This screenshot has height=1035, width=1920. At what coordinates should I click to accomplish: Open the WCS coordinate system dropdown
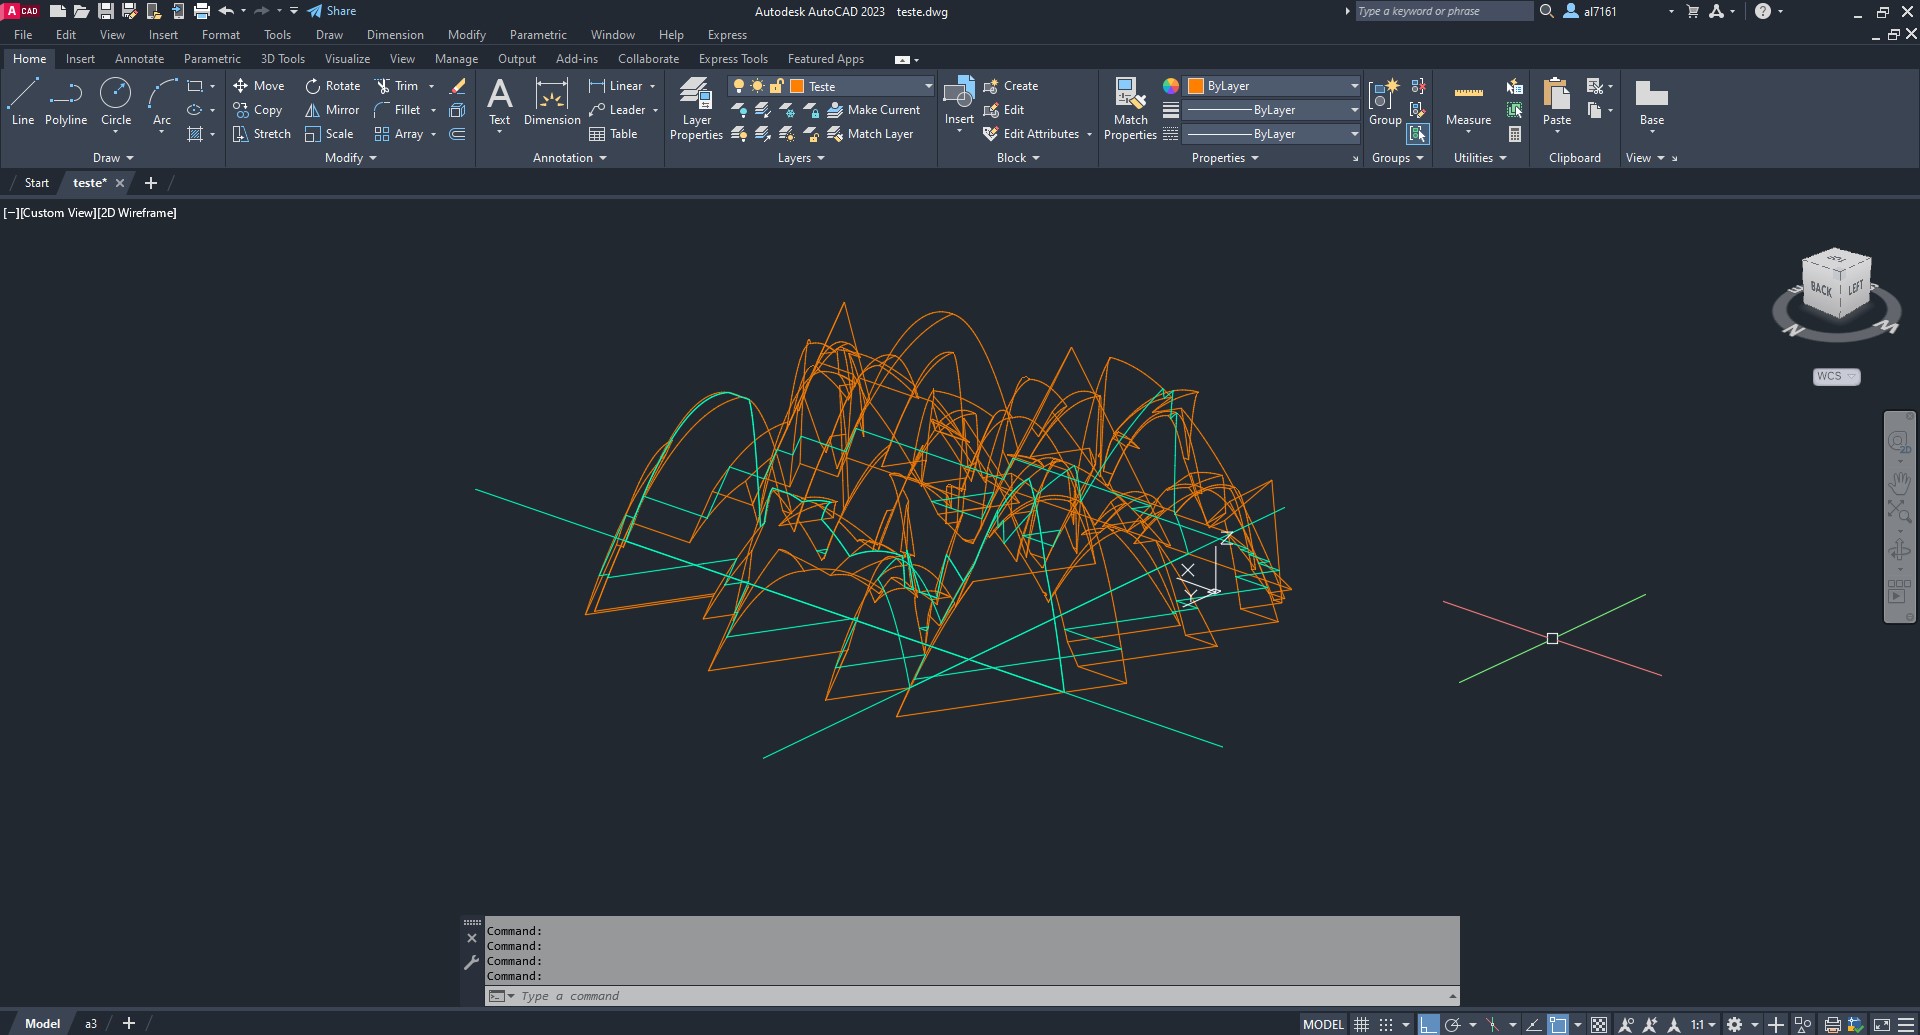point(1836,377)
